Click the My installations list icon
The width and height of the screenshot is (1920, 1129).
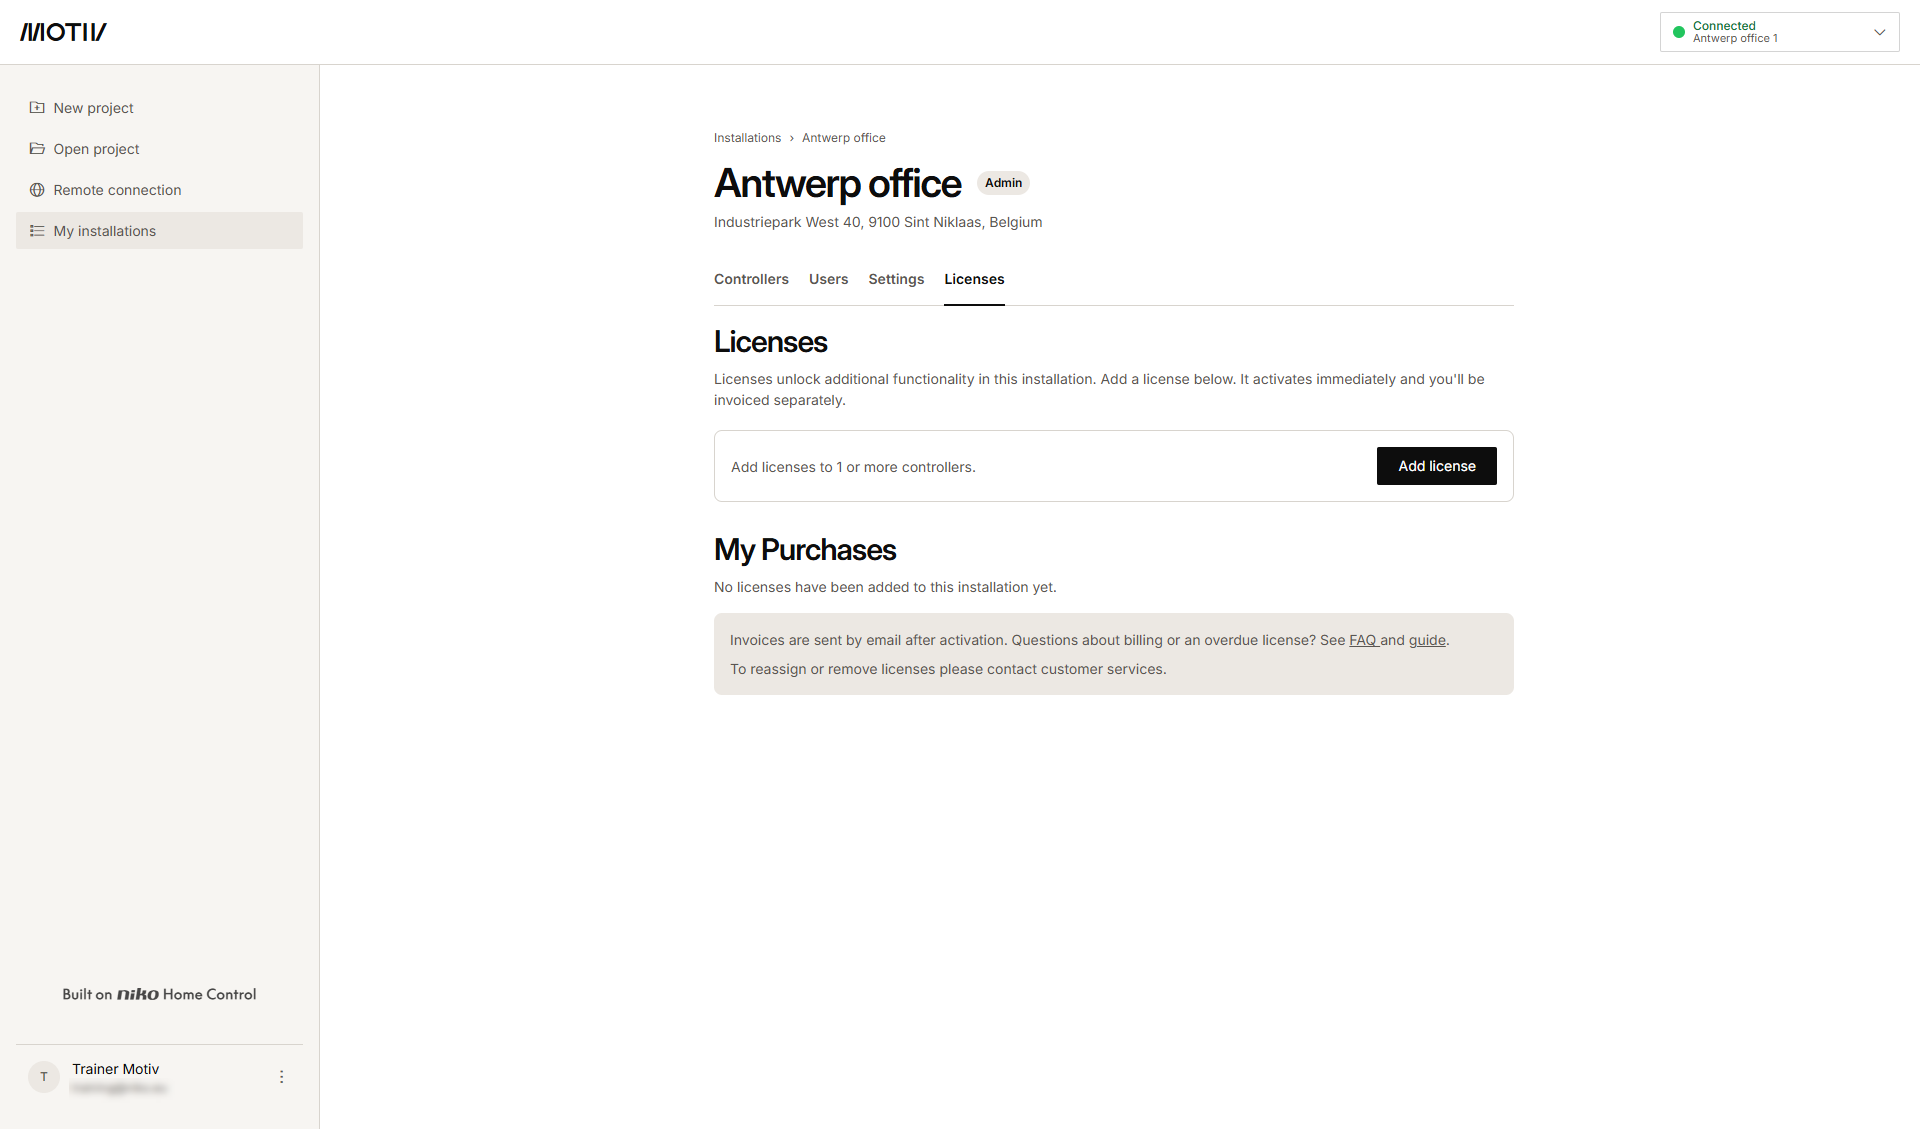[37, 230]
